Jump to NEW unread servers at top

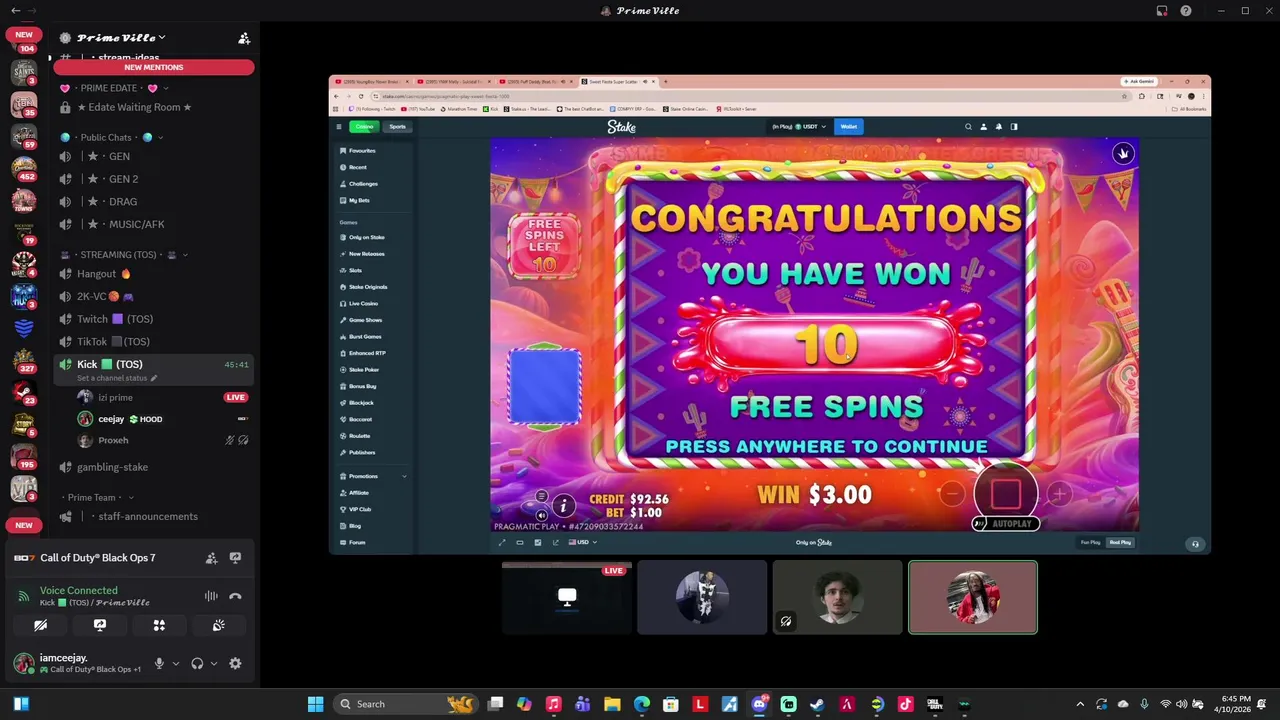pyautogui.click(x=24, y=34)
